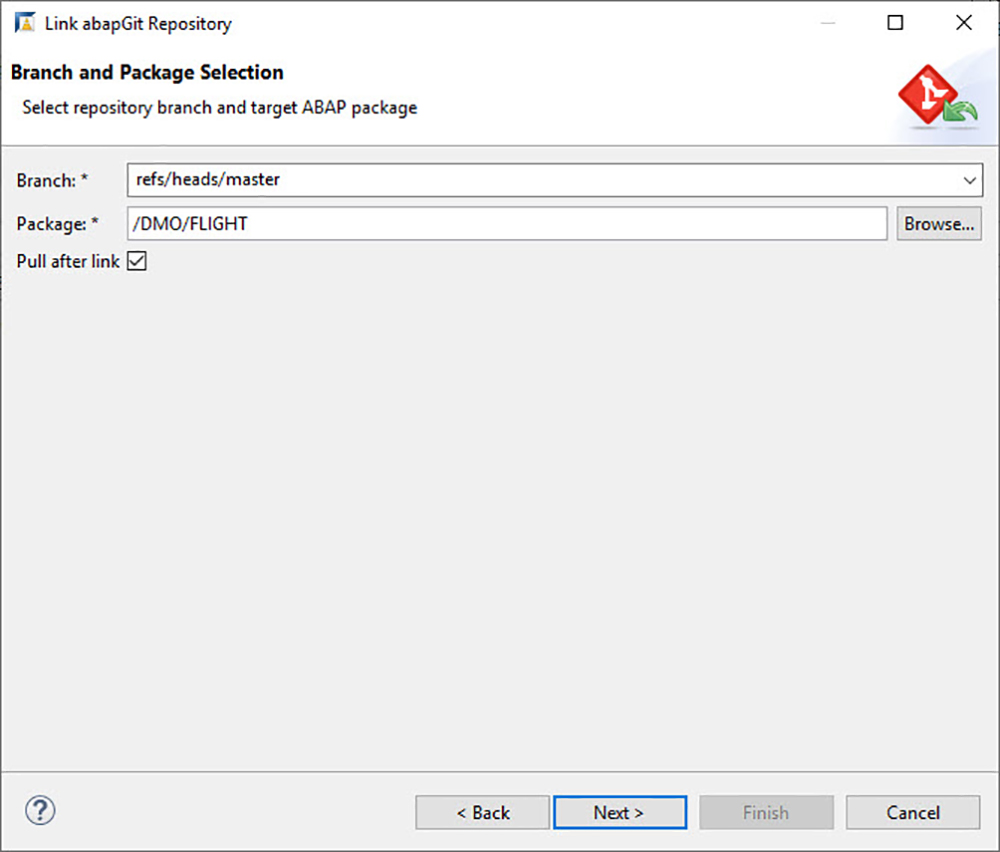Uncheck the Pull after link checkbox

tap(136, 260)
